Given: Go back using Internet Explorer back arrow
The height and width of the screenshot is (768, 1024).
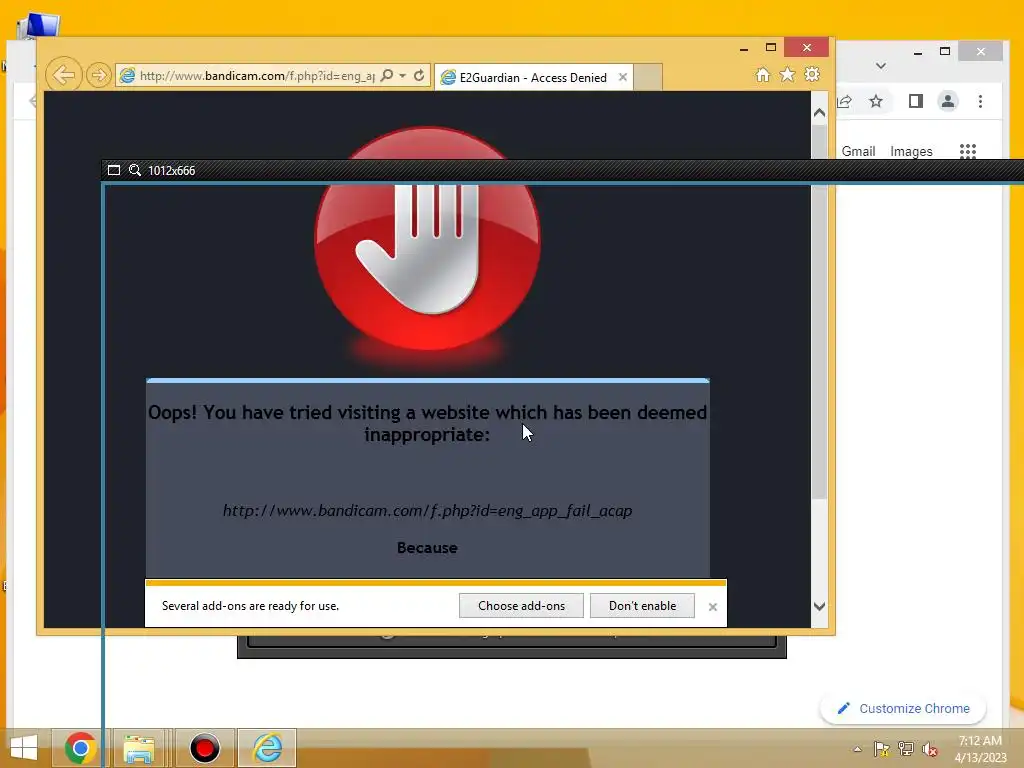Looking at the screenshot, I should 64,75.
